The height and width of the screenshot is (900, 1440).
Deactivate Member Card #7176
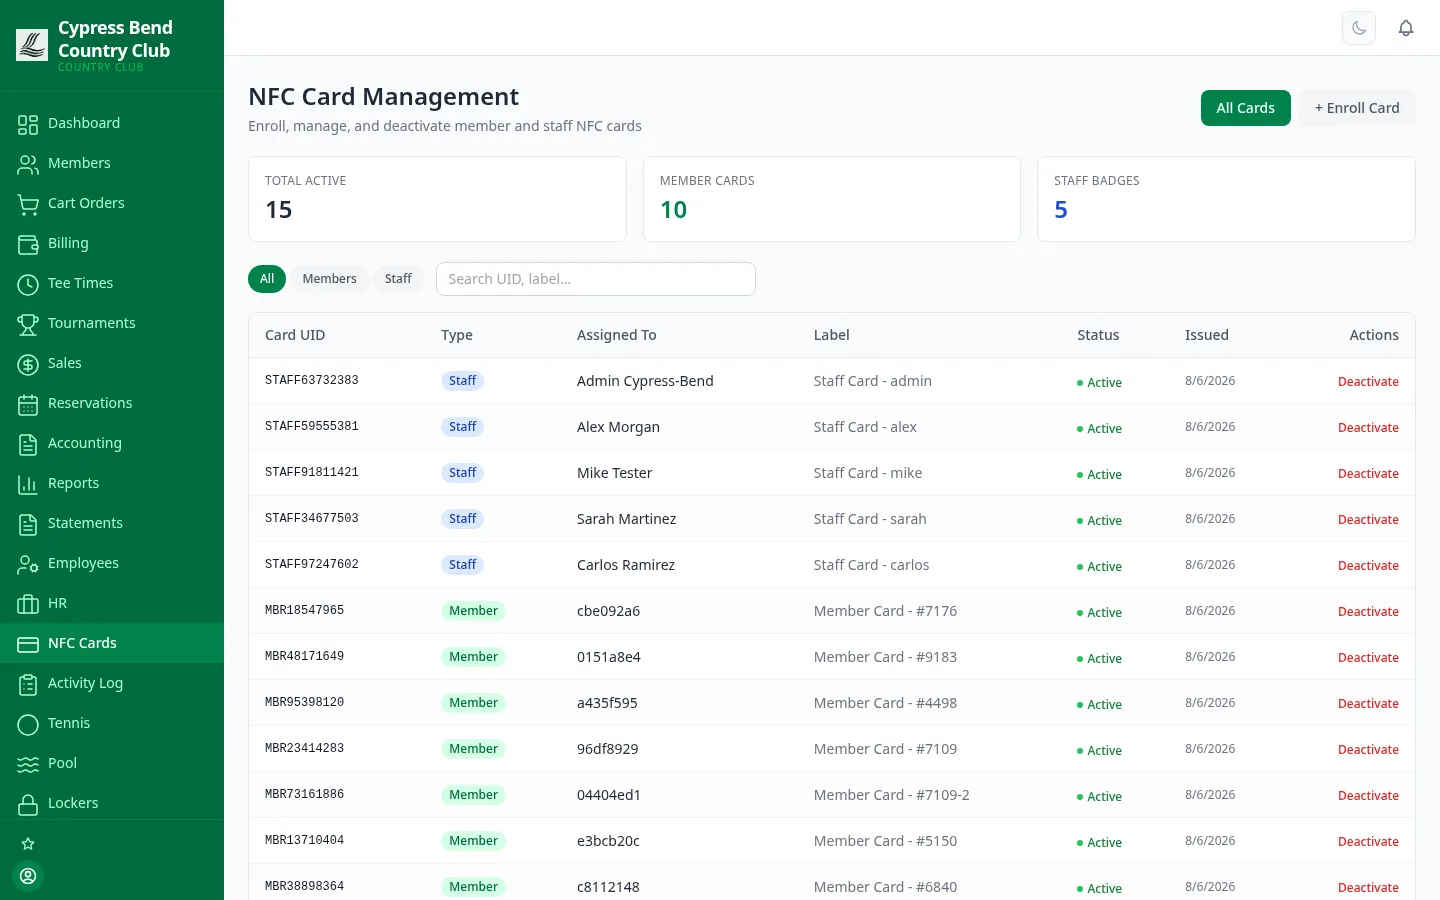click(x=1368, y=612)
